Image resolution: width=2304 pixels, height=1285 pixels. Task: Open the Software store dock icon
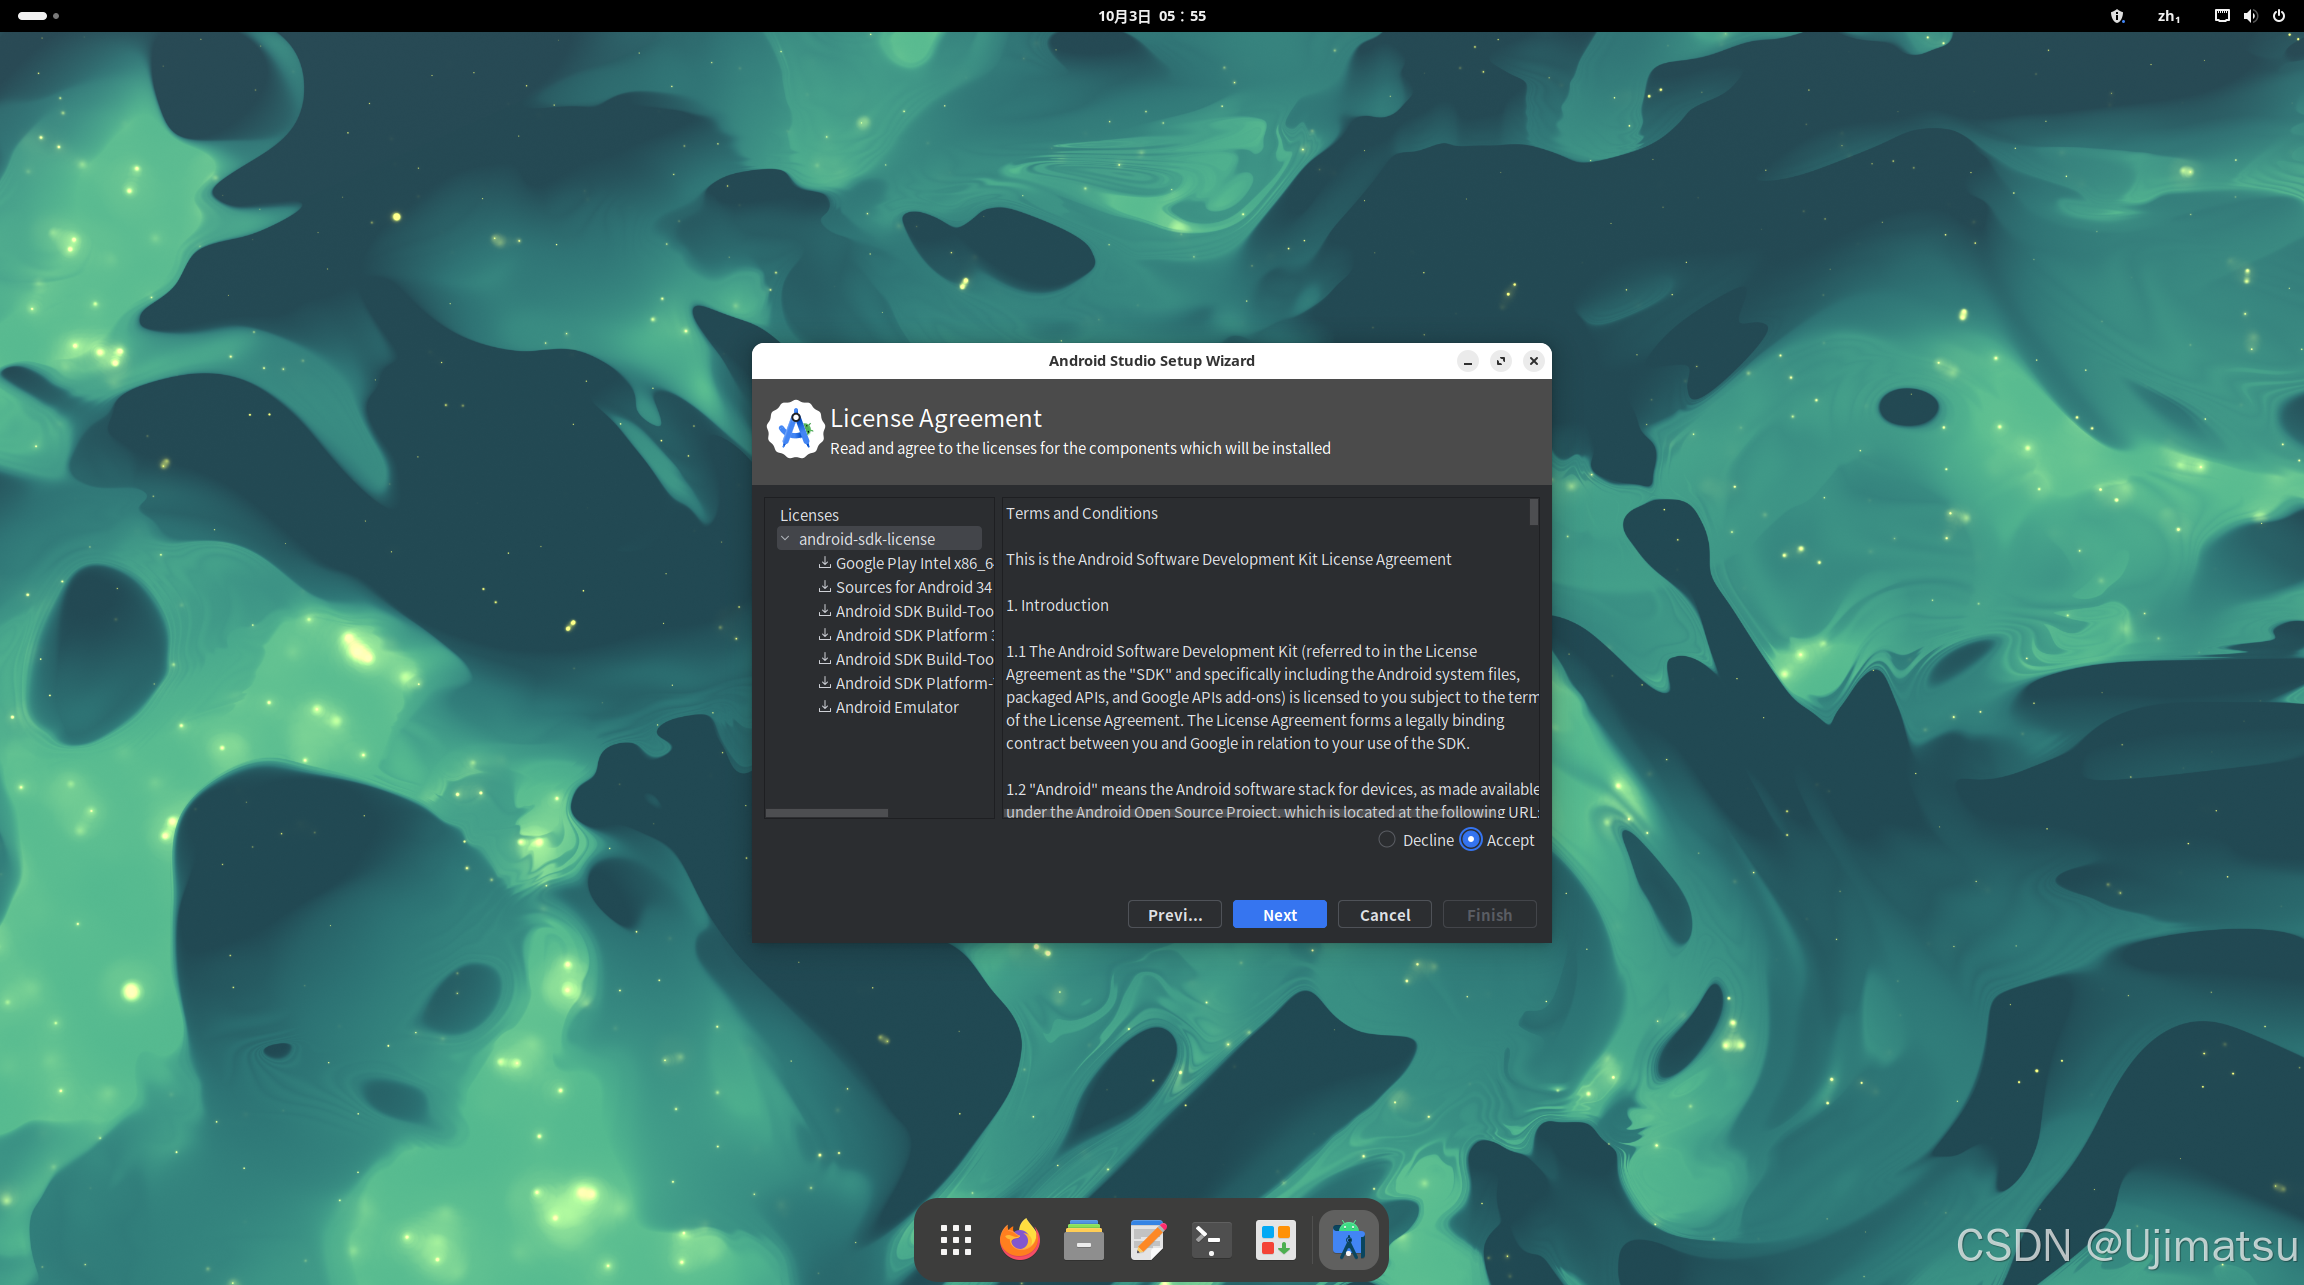pyautogui.click(x=1275, y=1240)
